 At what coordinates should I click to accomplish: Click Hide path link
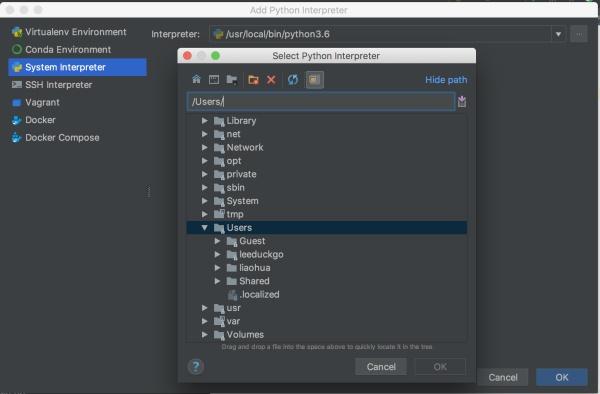(446, 80)
